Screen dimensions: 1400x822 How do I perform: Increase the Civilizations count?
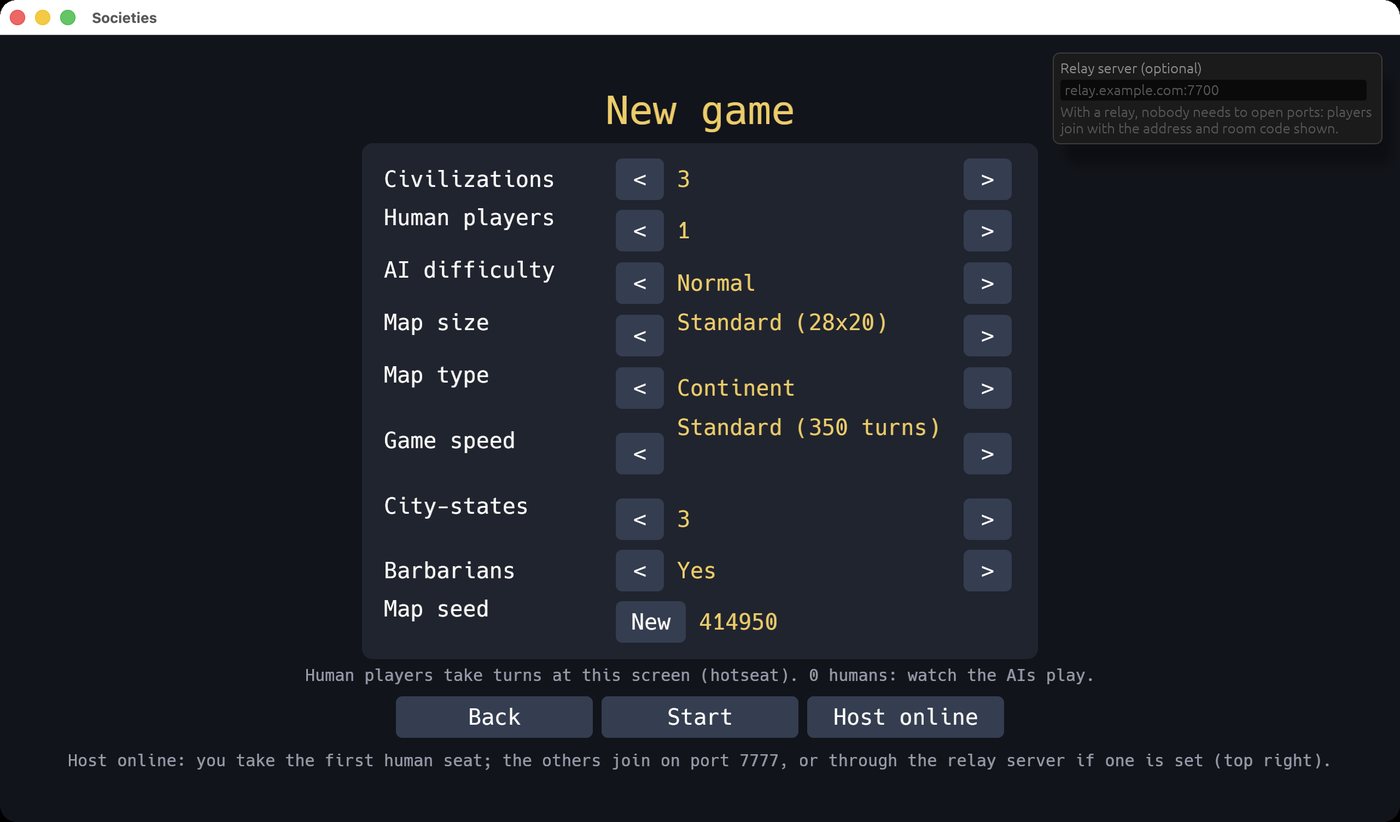click(x=987, y=179)
